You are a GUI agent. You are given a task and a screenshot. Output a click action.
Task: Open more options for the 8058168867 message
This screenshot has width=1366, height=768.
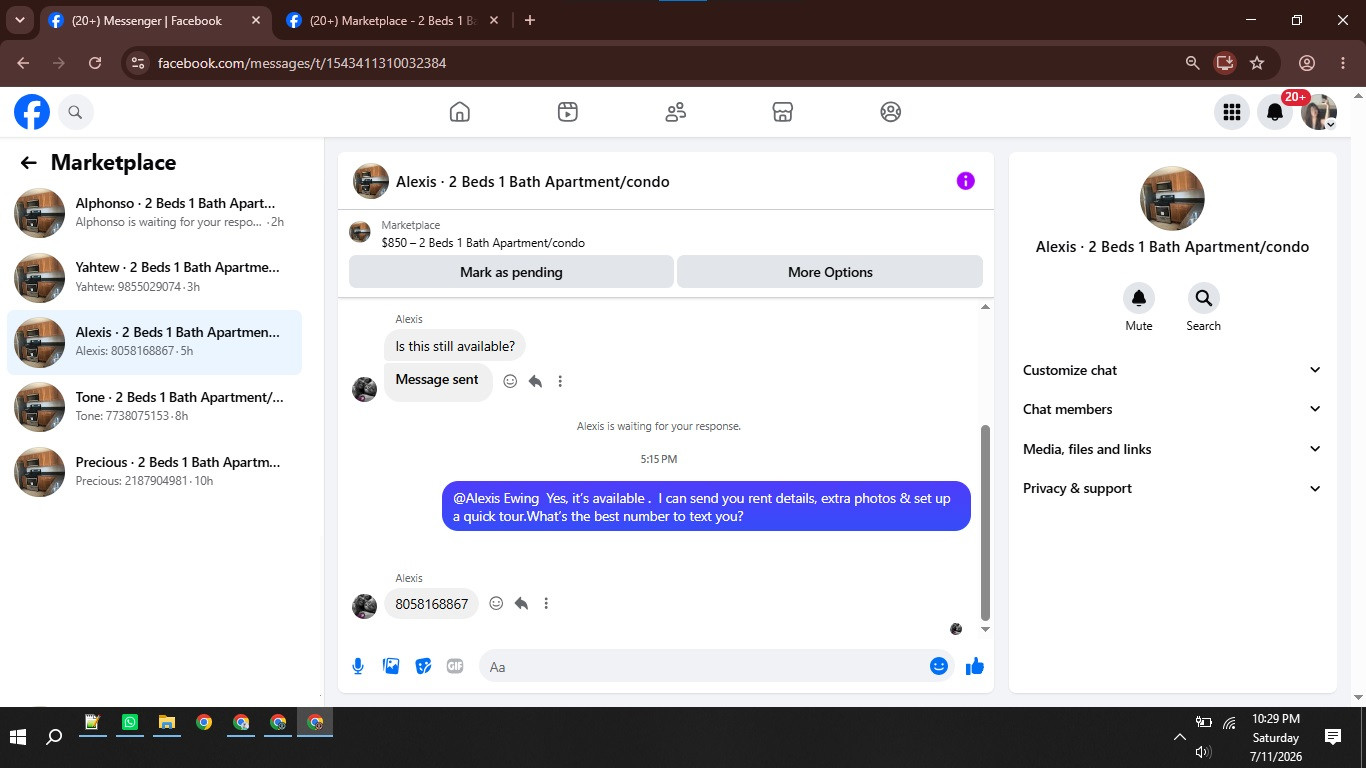click(x=546, y=603)
